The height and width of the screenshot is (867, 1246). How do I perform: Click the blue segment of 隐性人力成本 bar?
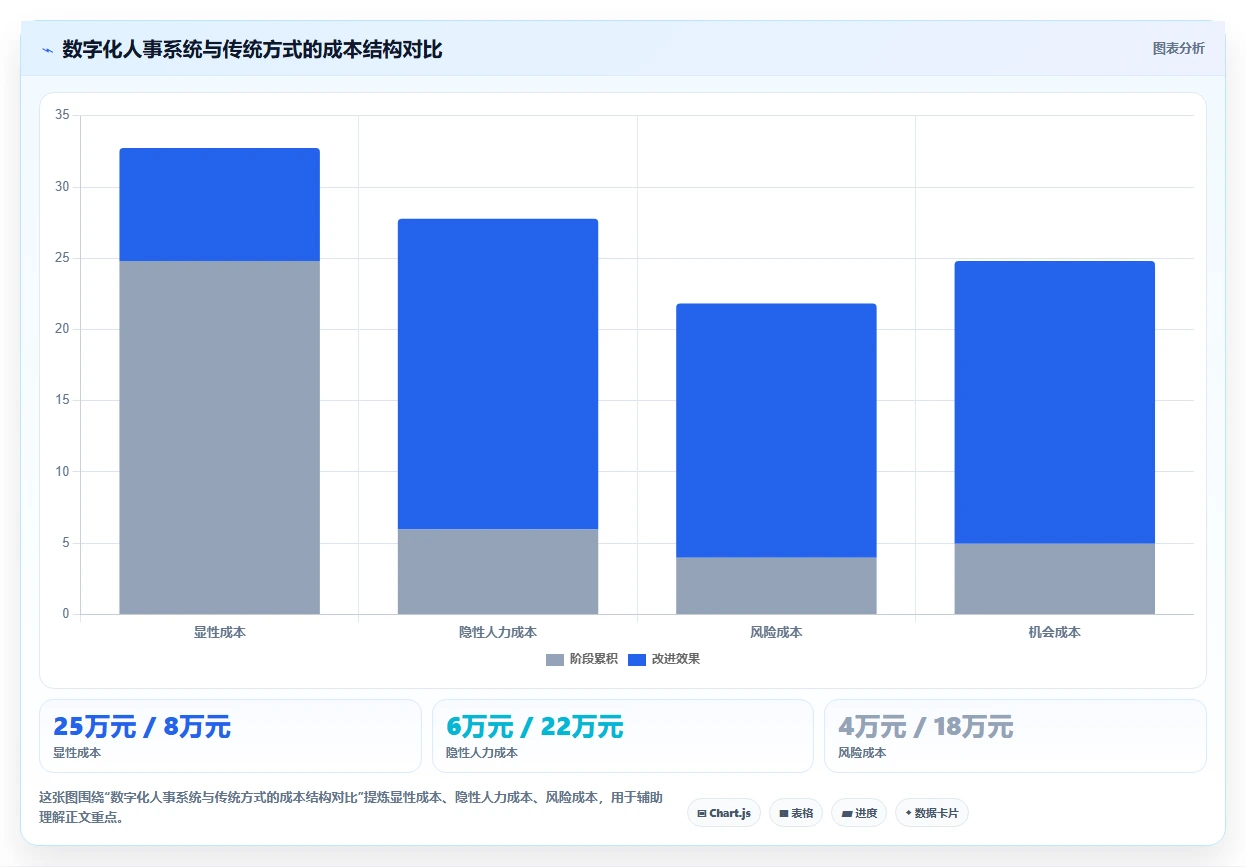point(498,374)
